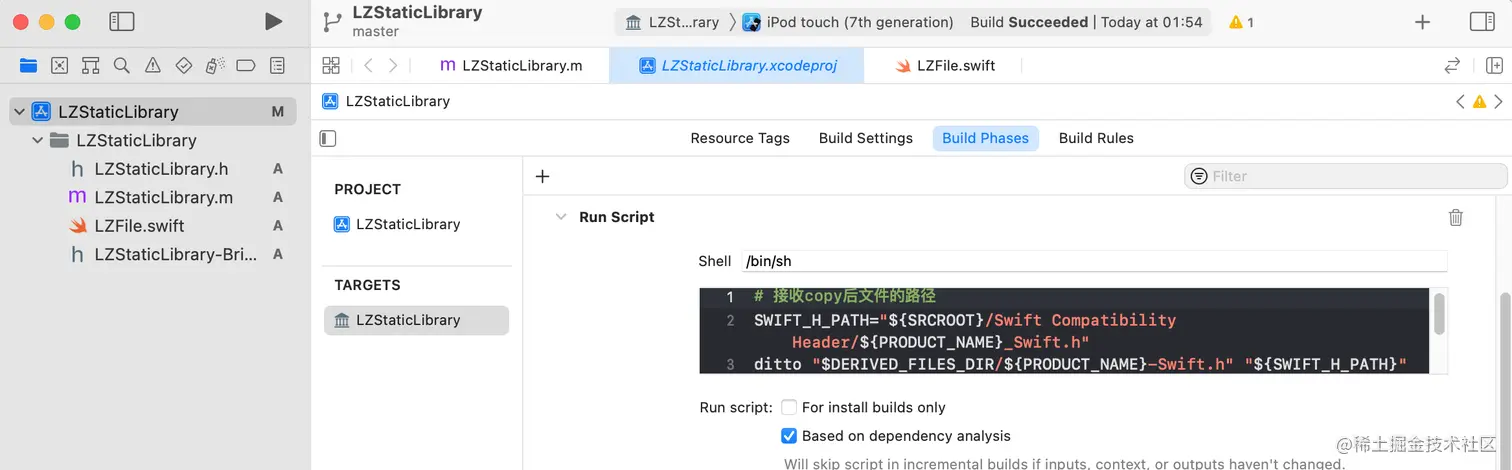
Task: Click the master branch label
Action: pyautogui.click(x=375, y=32)
